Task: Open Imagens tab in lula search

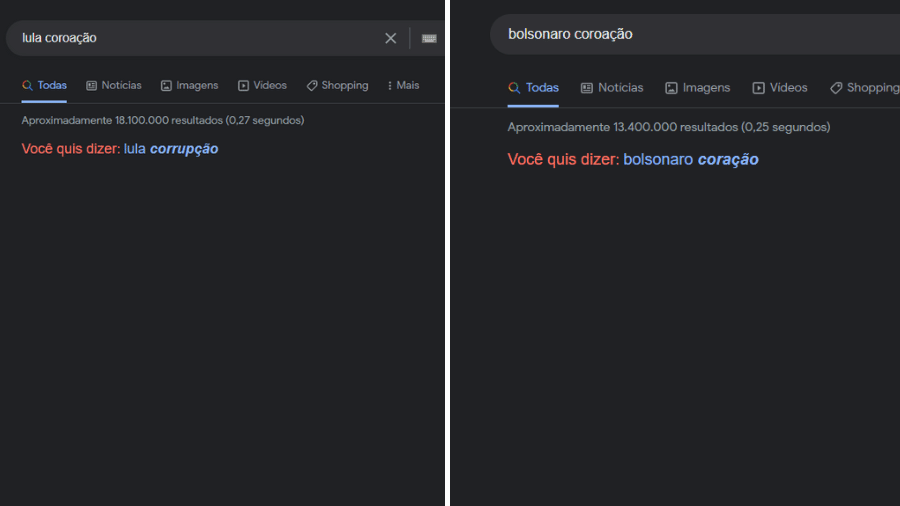Action: coord(189,85)
